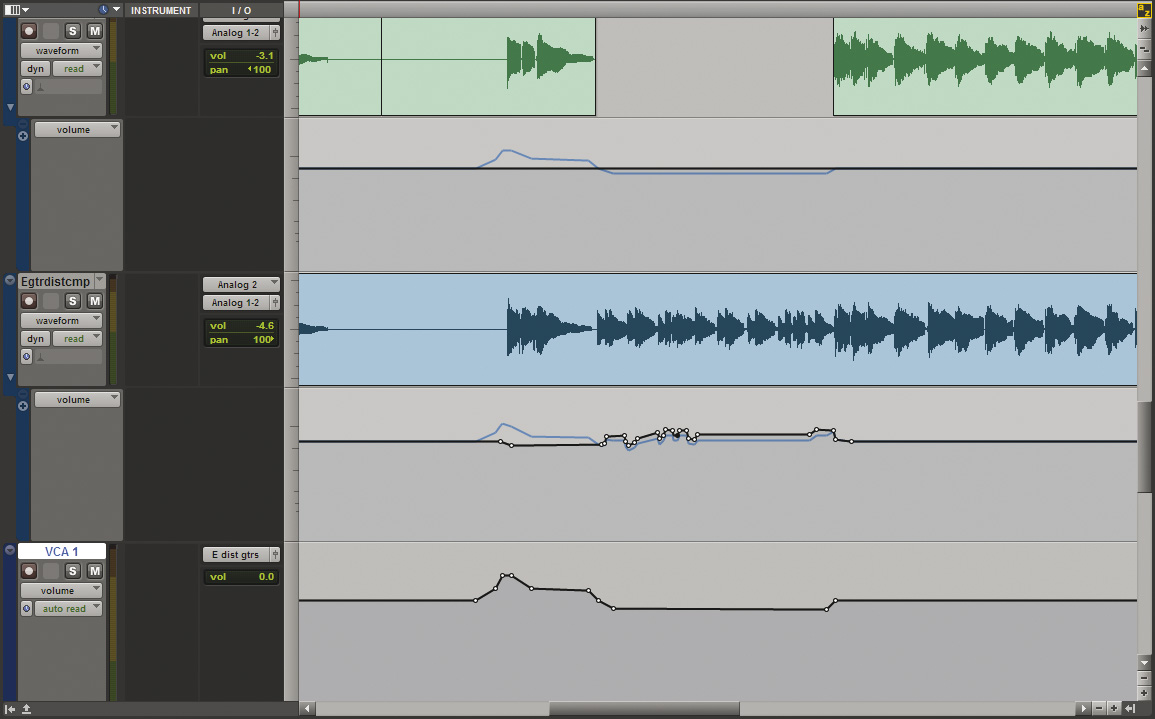Collapse the top track's automation lane arrow
The image size is (1155, 719).
tap(10, 108)
